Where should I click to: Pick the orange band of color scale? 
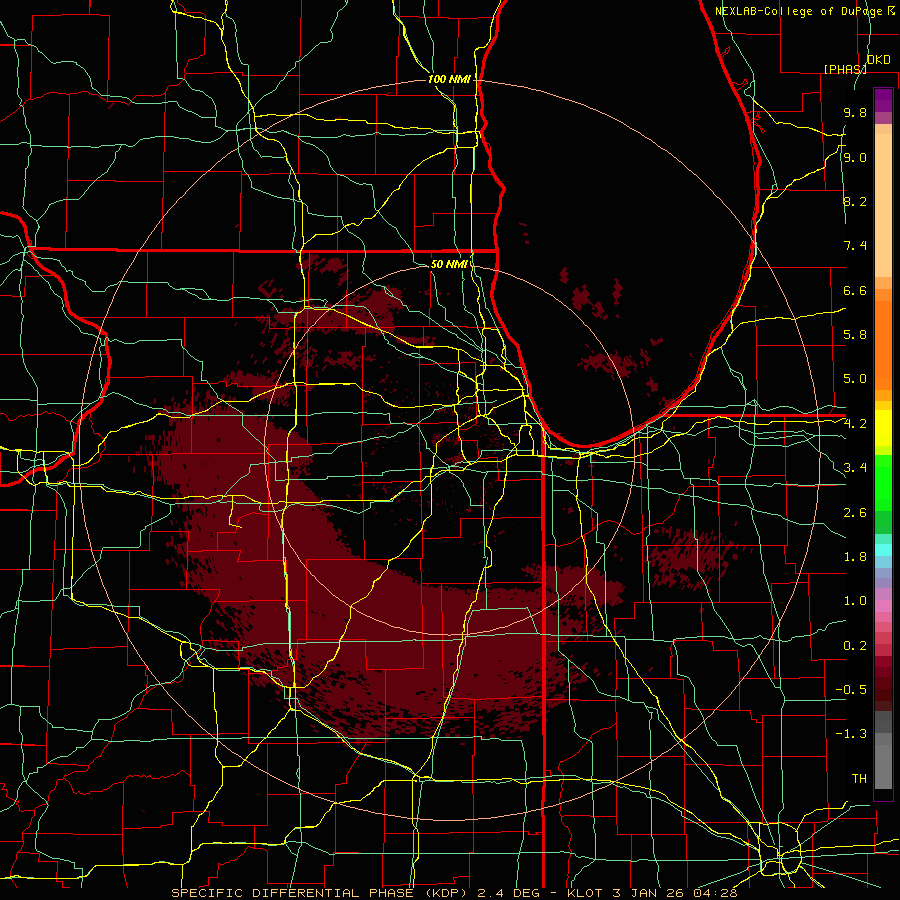[x=883, y=345]
